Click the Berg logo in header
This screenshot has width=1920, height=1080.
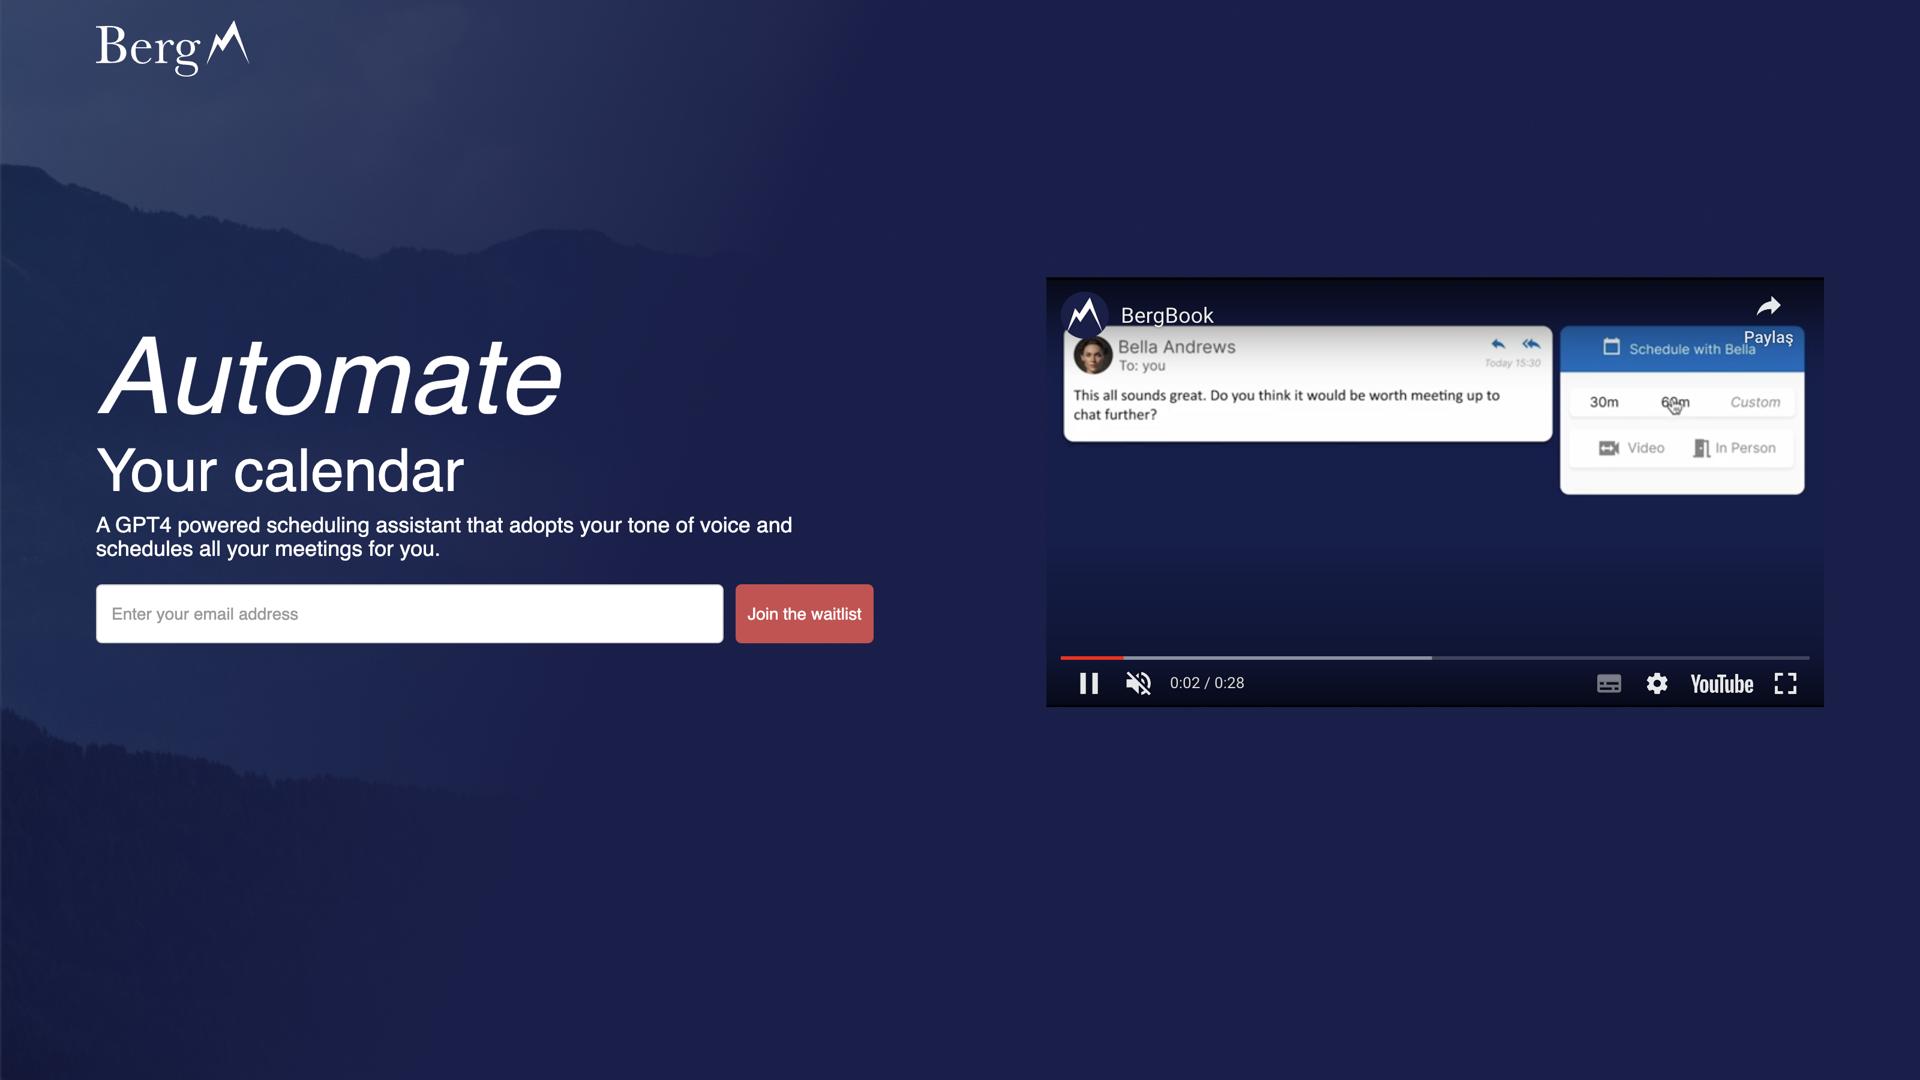pyautogui.click(x=172, y=48)
